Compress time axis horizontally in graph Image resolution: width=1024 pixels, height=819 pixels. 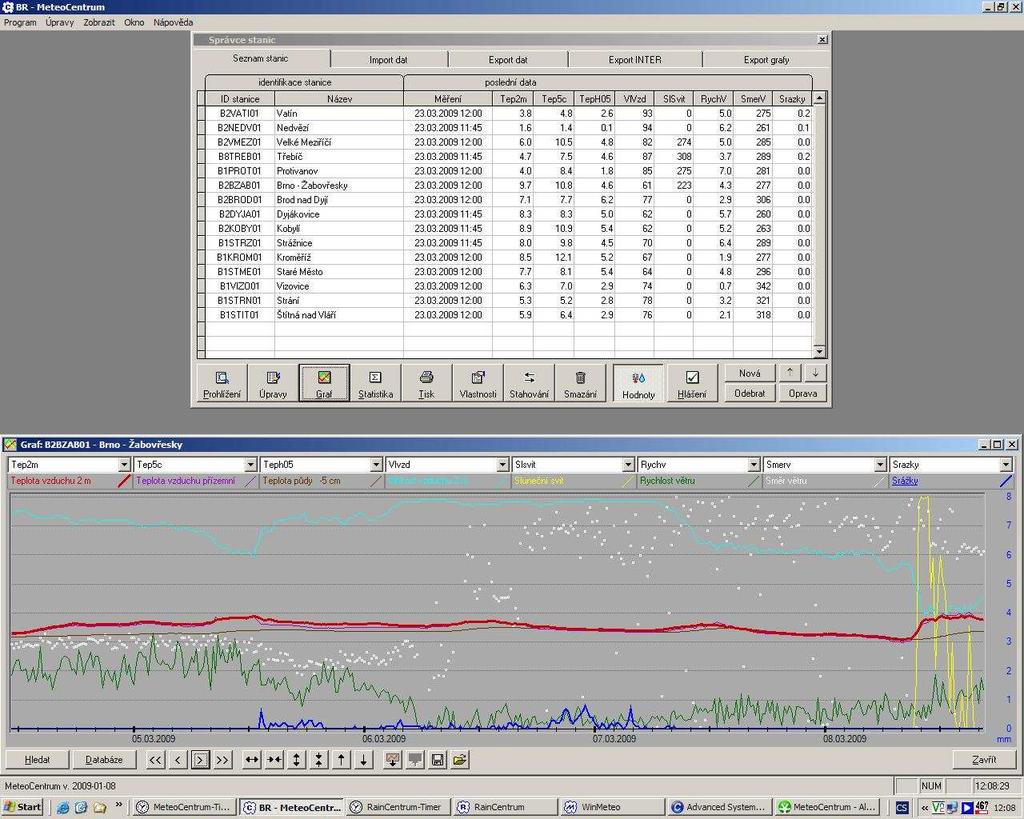[x=275, y=760]
